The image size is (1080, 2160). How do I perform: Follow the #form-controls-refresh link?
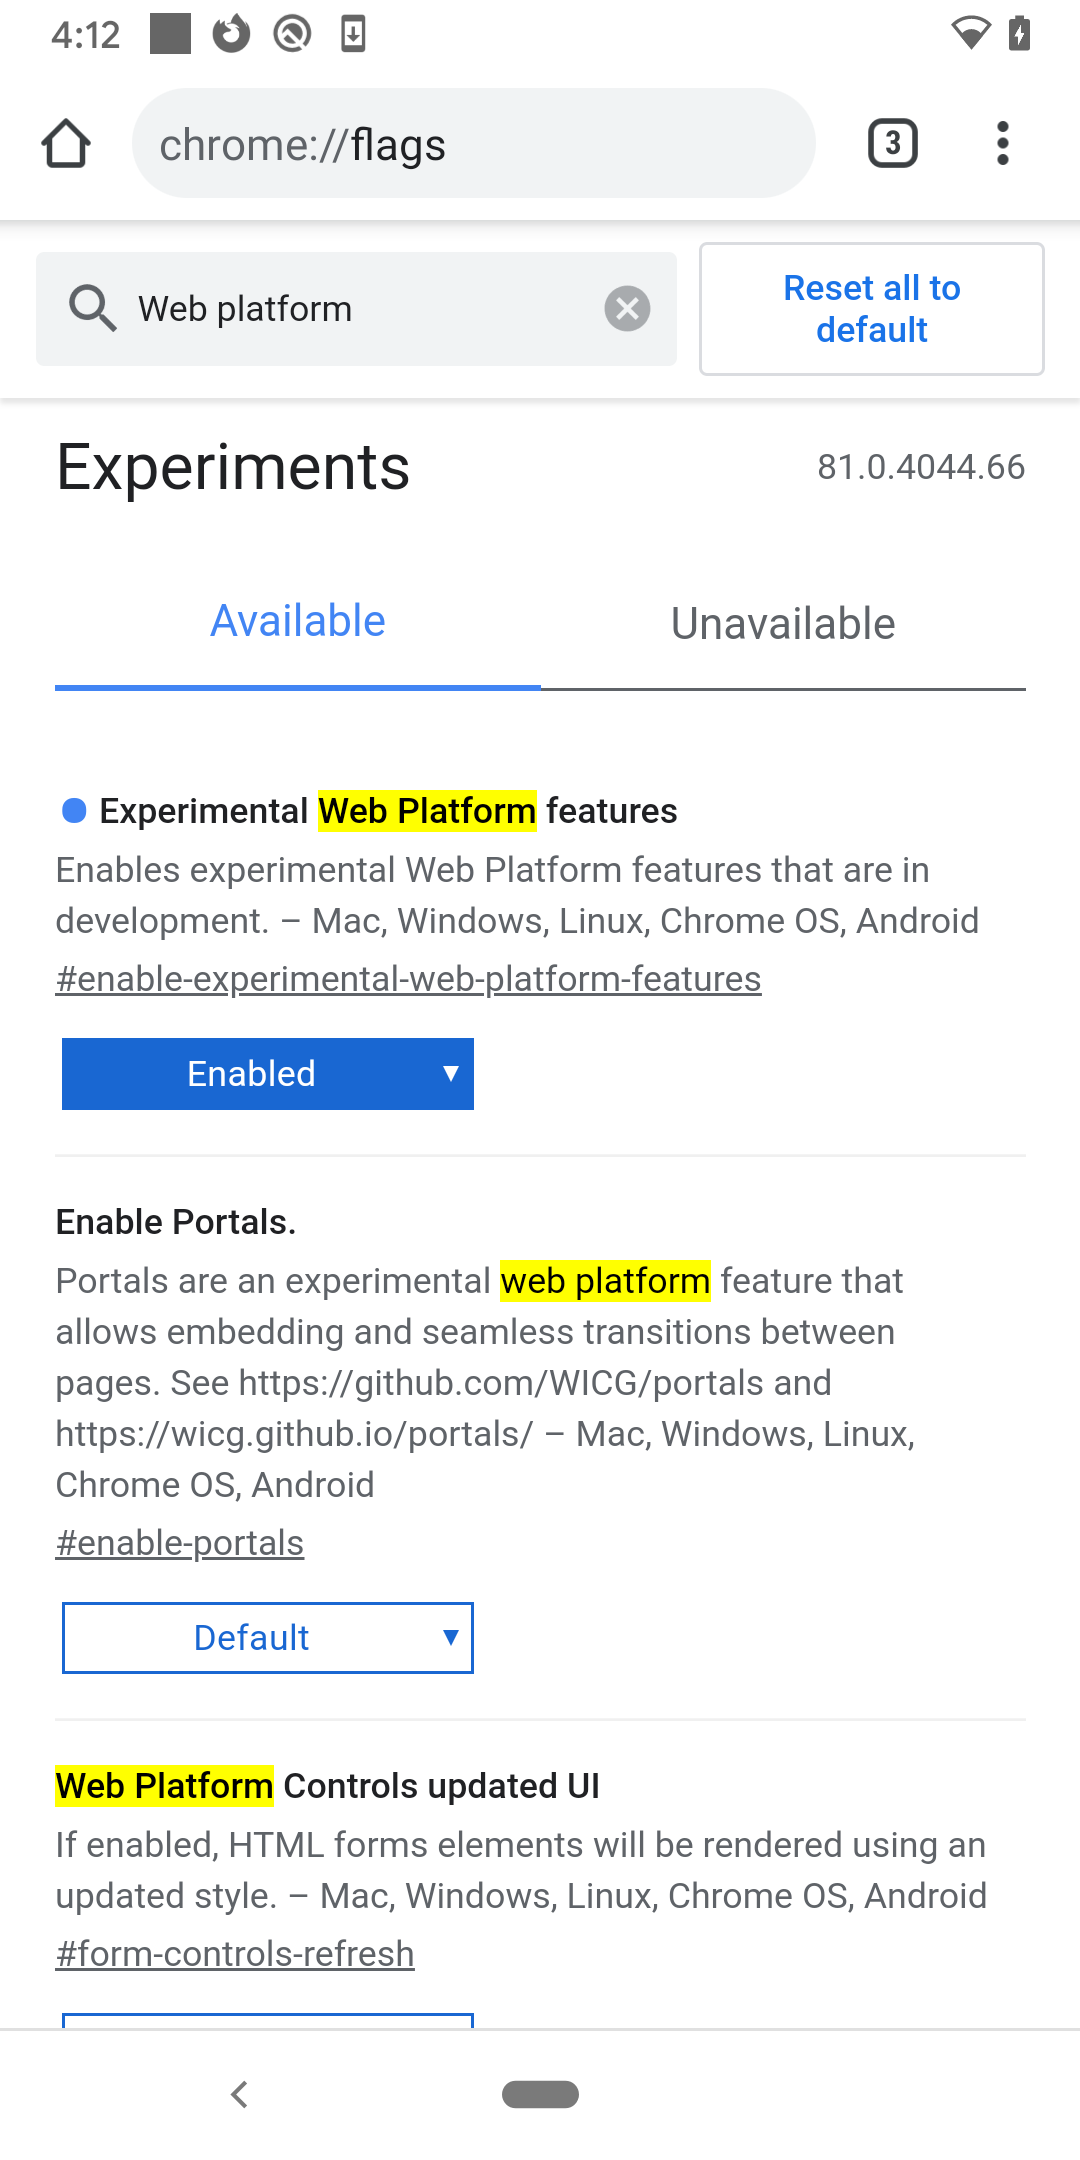pyautogui.click(x=236, y=1952)
